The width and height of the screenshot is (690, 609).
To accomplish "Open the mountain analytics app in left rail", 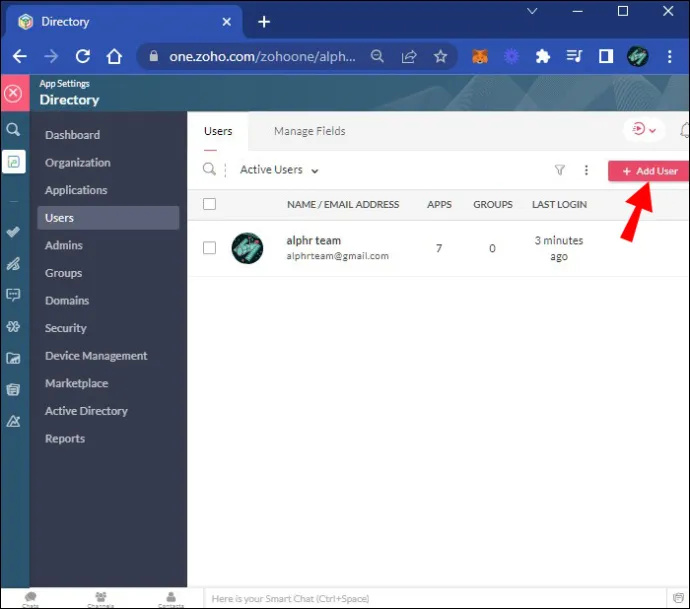I will pyautogui.click(x=13, y=421).
